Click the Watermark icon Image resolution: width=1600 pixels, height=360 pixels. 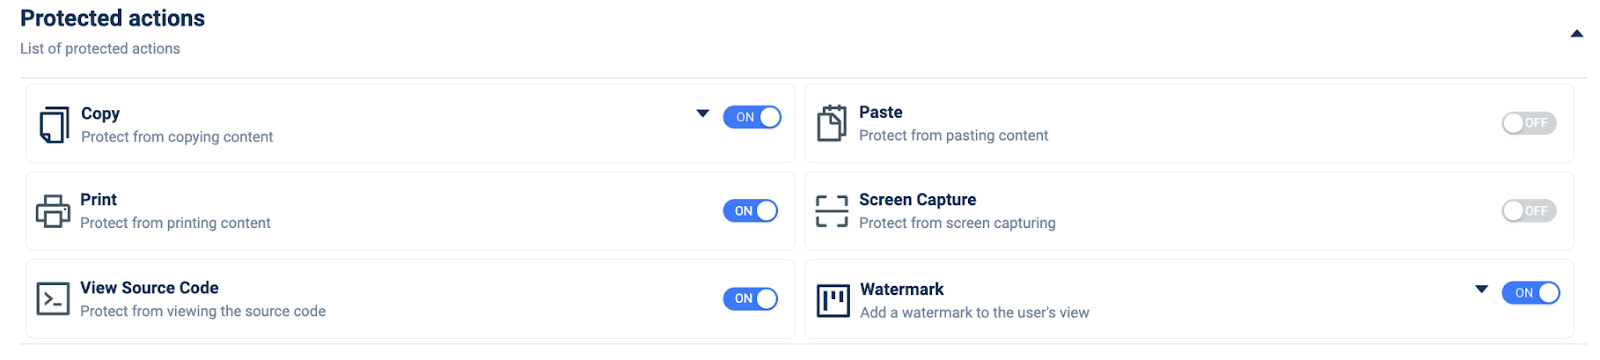pos(832,300)
